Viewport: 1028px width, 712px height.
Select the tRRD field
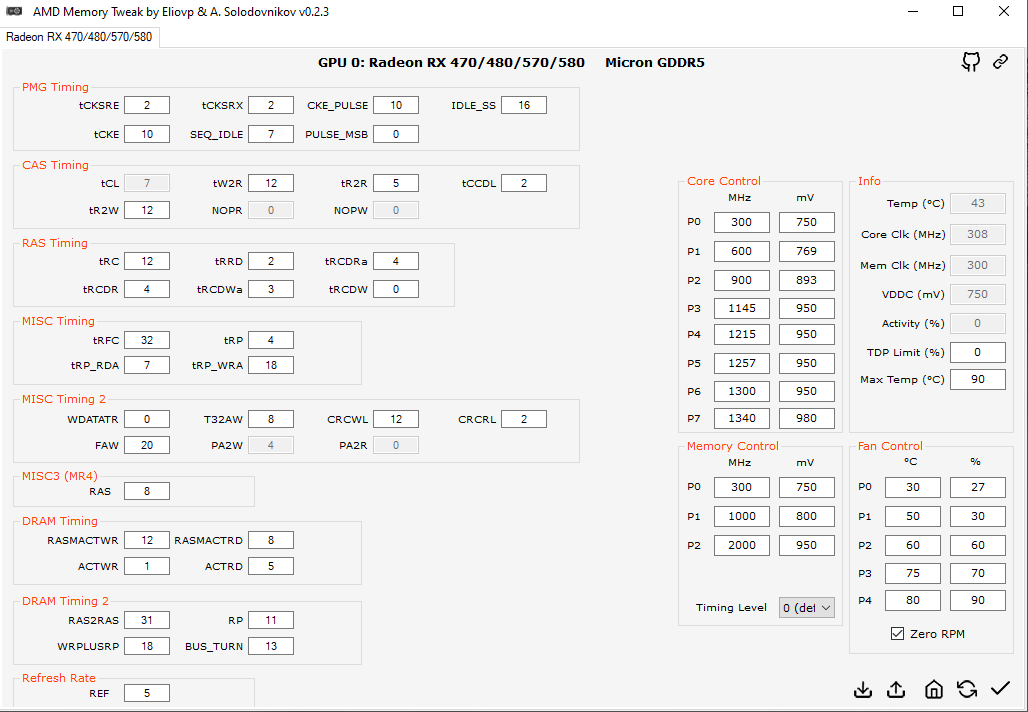(271, 262)
